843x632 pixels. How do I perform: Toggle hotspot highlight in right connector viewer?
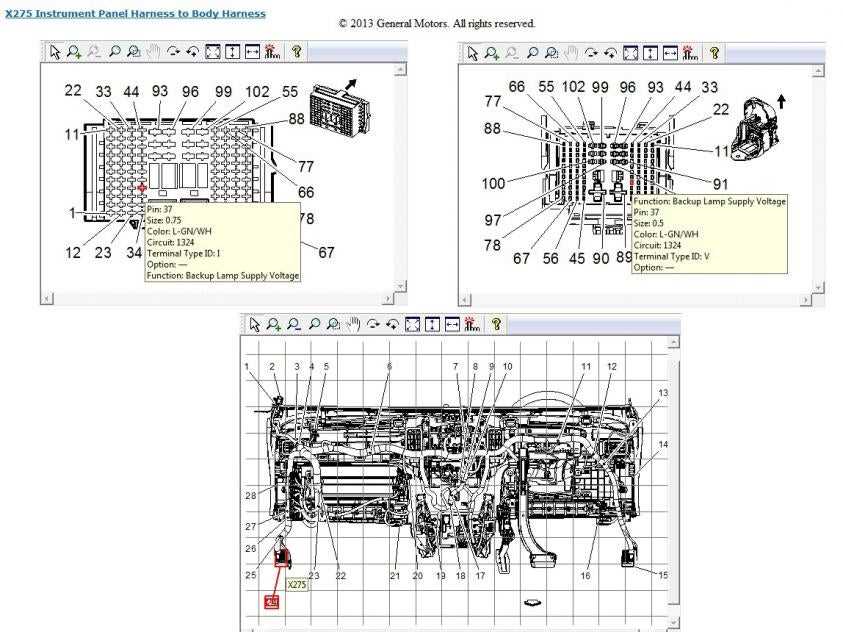[x=690, y=53]
